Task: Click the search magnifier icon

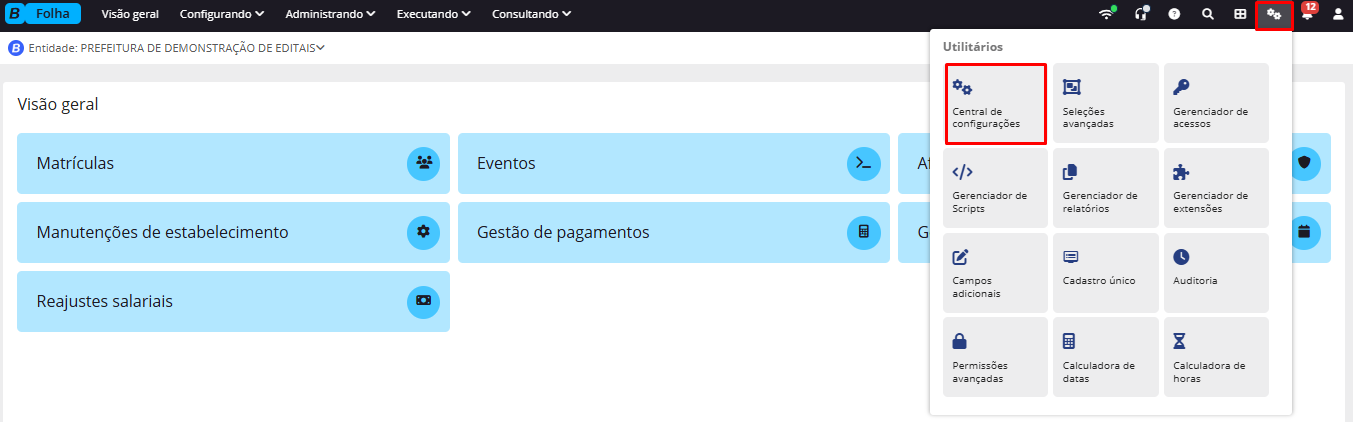Action: (x=1208, y=15)
